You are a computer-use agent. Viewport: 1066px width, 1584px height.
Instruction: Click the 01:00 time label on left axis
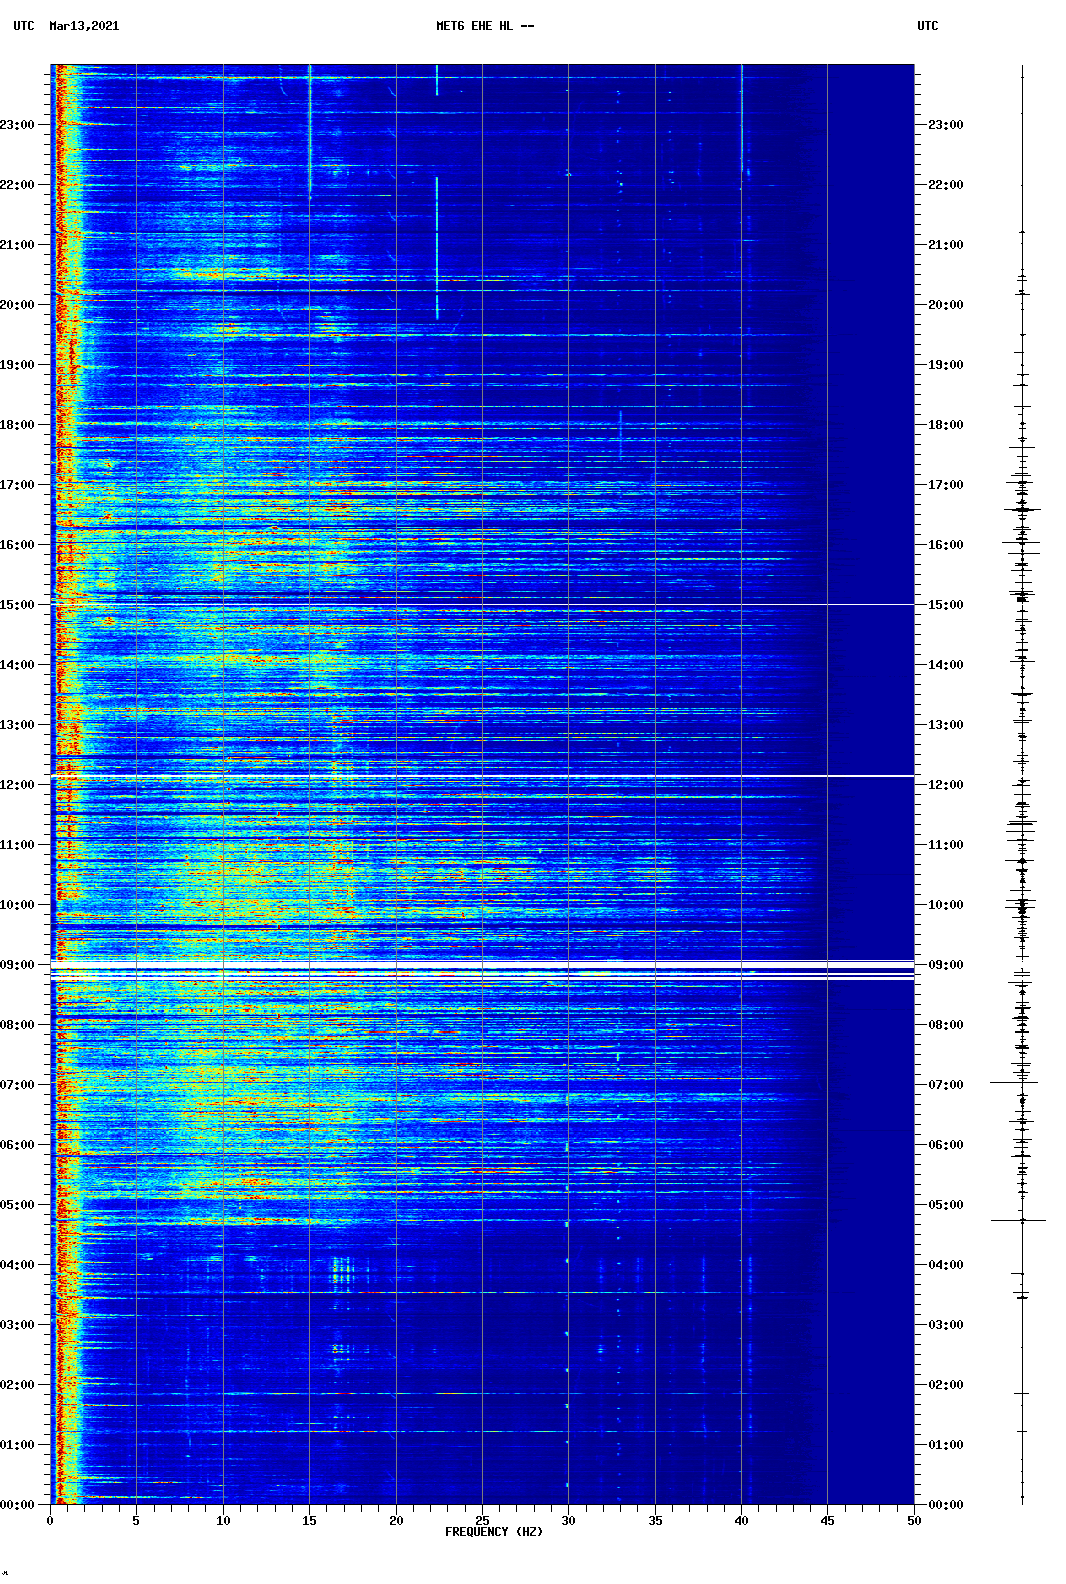tap(18, 1445)
